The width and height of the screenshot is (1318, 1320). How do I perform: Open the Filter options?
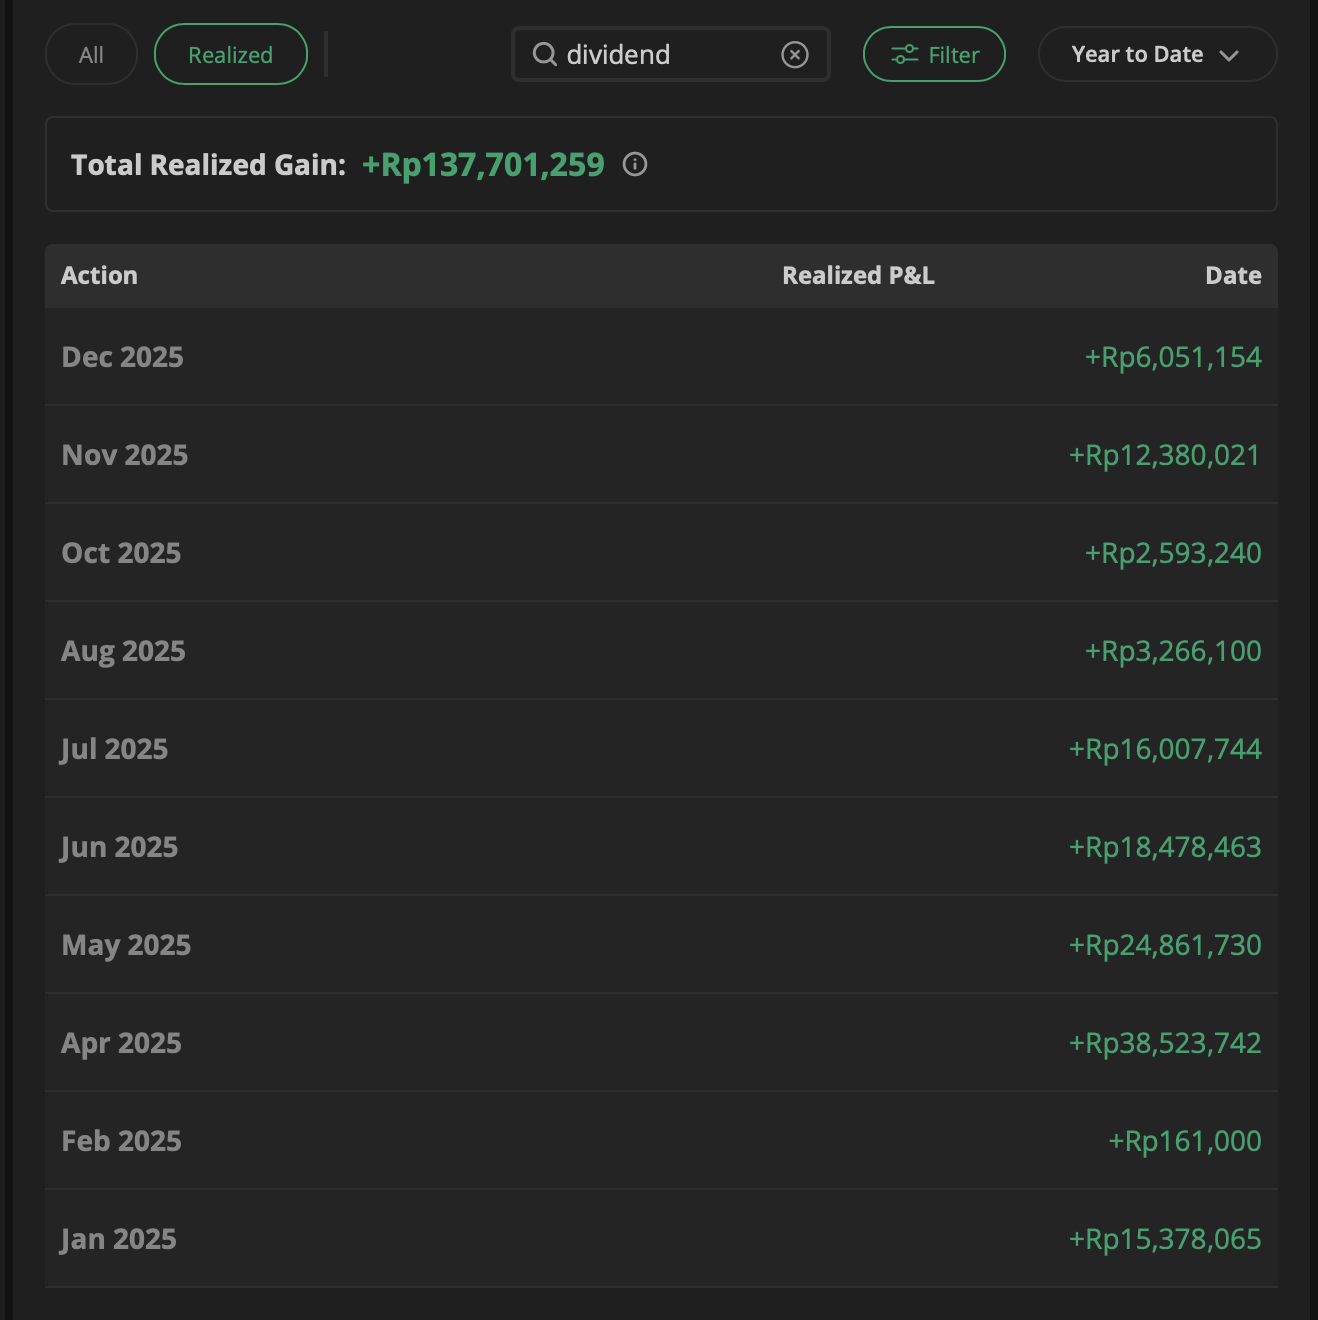tap(934, 55)
